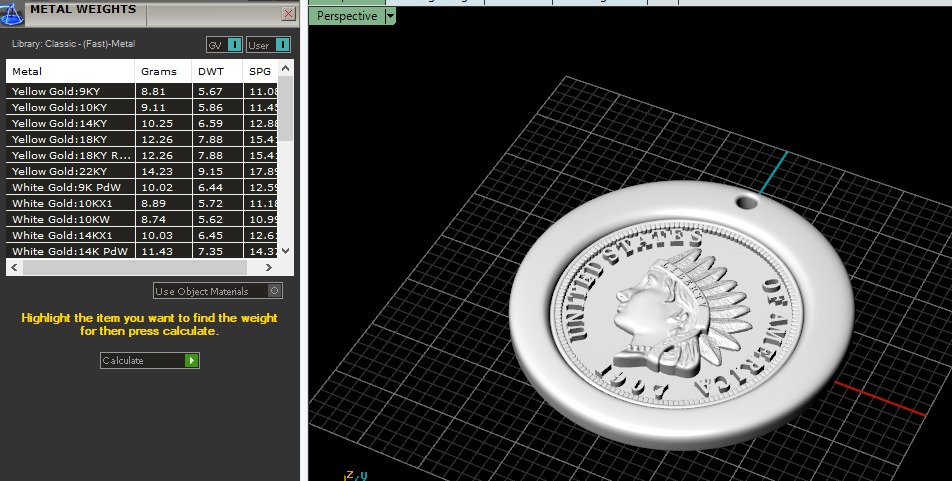Select the White Gold:10KX1 row
952x481 pixels.
point(142,203)
